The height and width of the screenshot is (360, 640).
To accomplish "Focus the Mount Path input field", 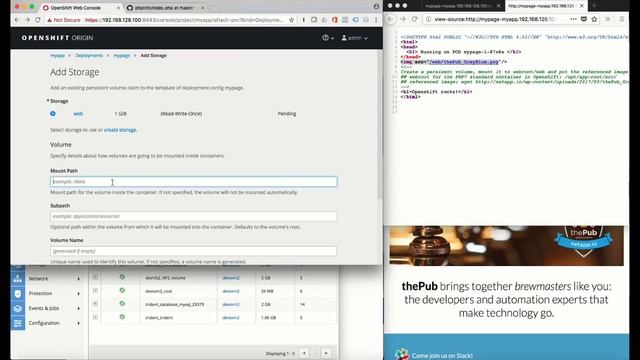I will [x=193, y=182].
